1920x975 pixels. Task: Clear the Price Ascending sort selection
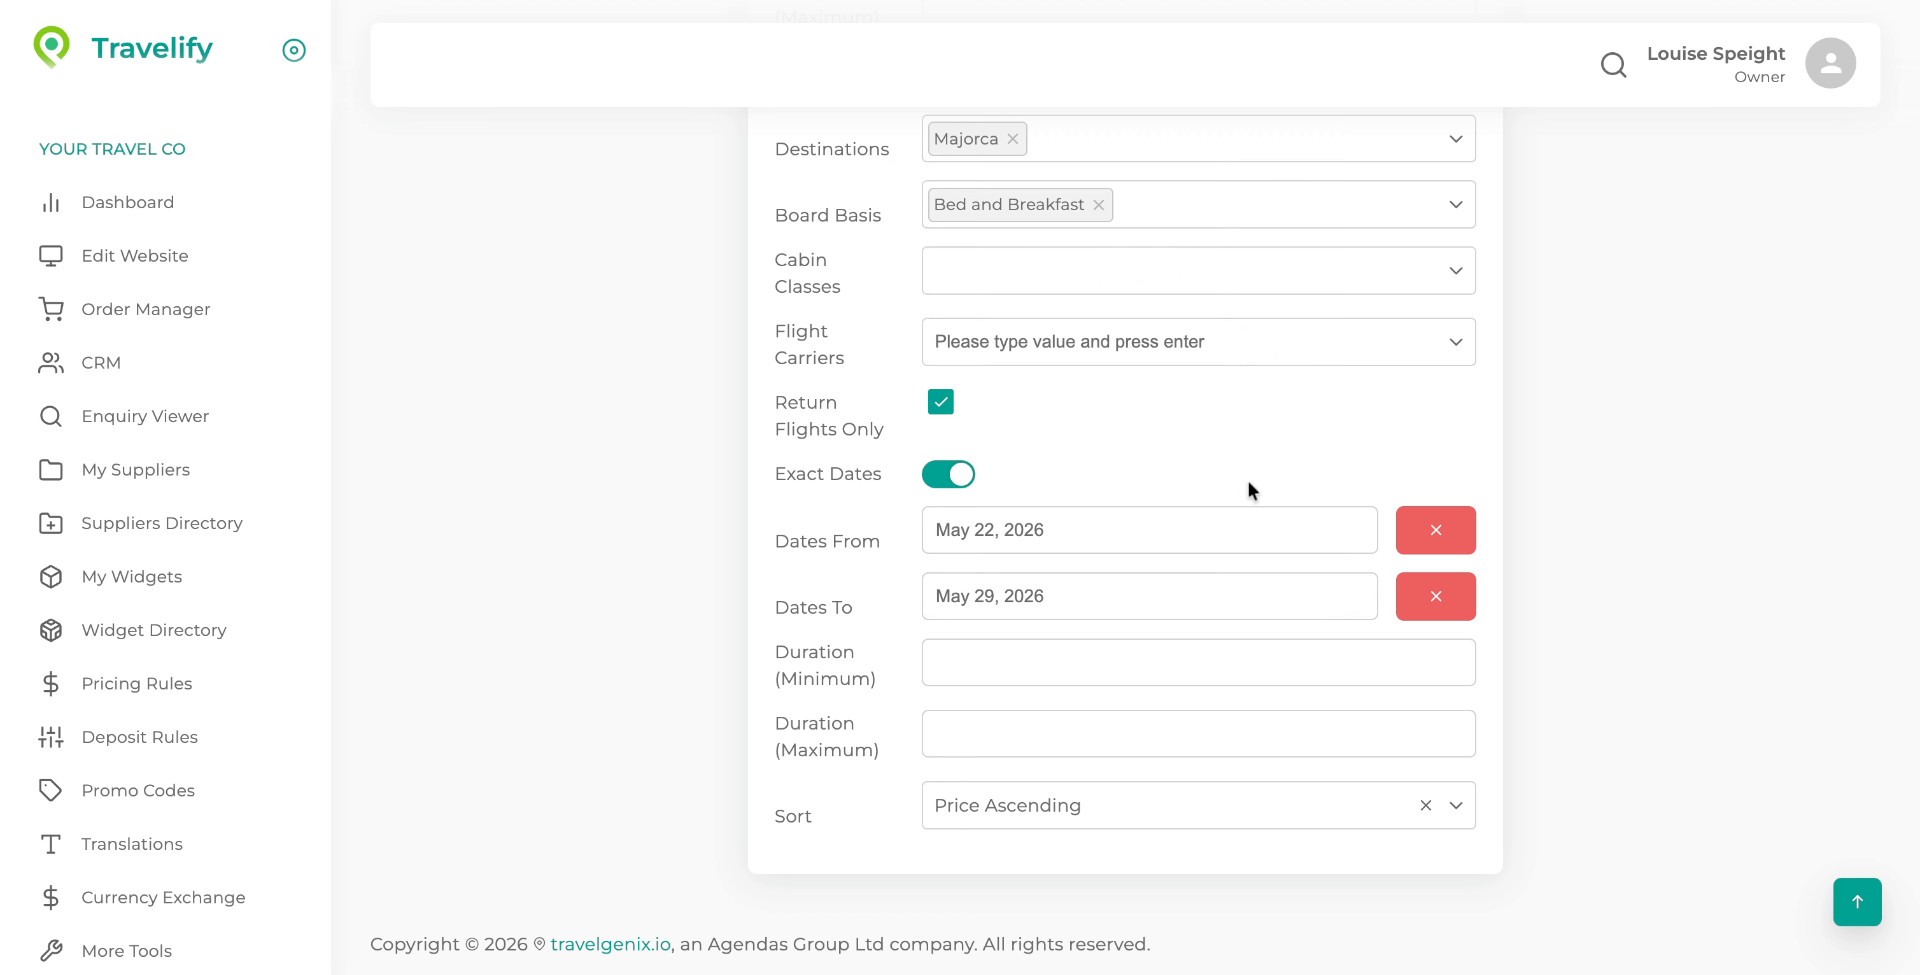coord(1426,806)
